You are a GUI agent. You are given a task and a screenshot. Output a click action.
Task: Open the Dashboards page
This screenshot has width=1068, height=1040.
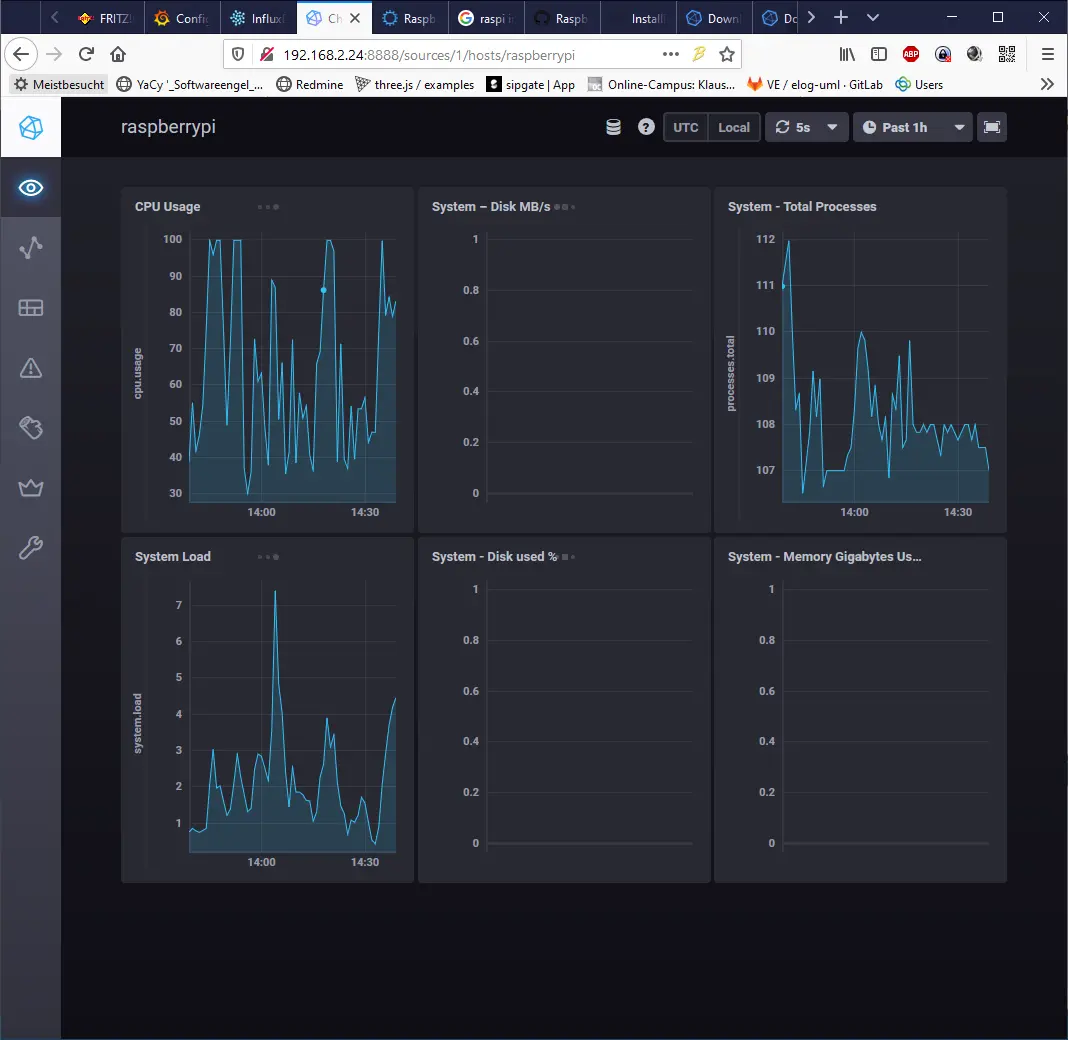[x=30, y=308]
